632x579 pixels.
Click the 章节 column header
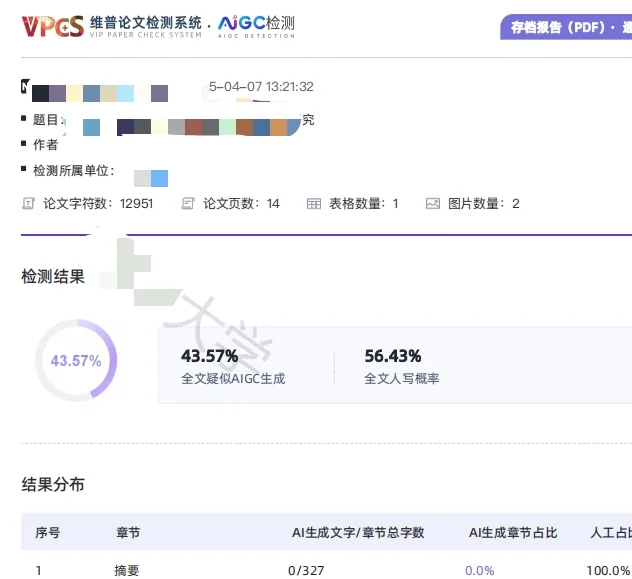tap(128, 533)
